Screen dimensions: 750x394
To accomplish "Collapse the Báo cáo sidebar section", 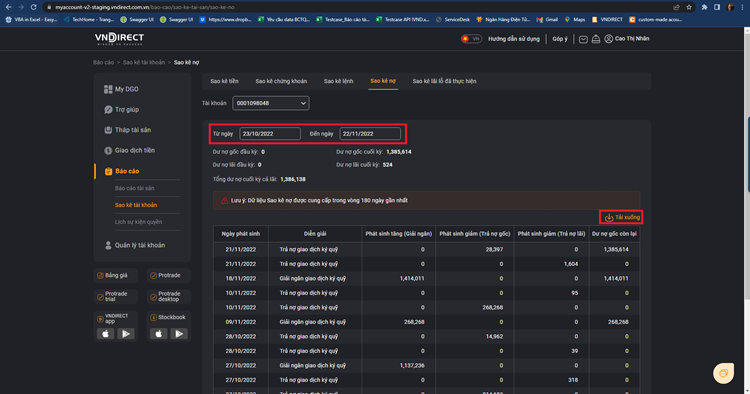I will point(122,171).
